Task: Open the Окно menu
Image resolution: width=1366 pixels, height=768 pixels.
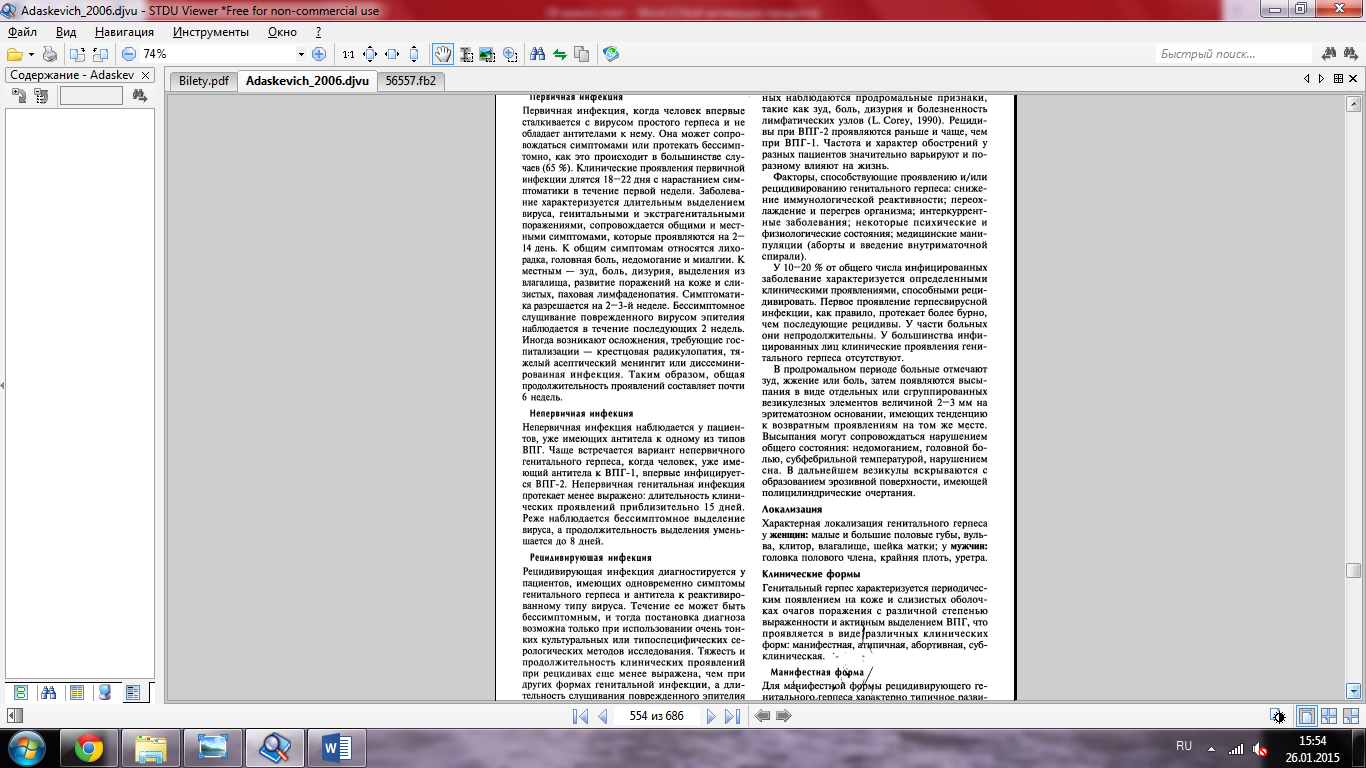Action: coord(282,31)
